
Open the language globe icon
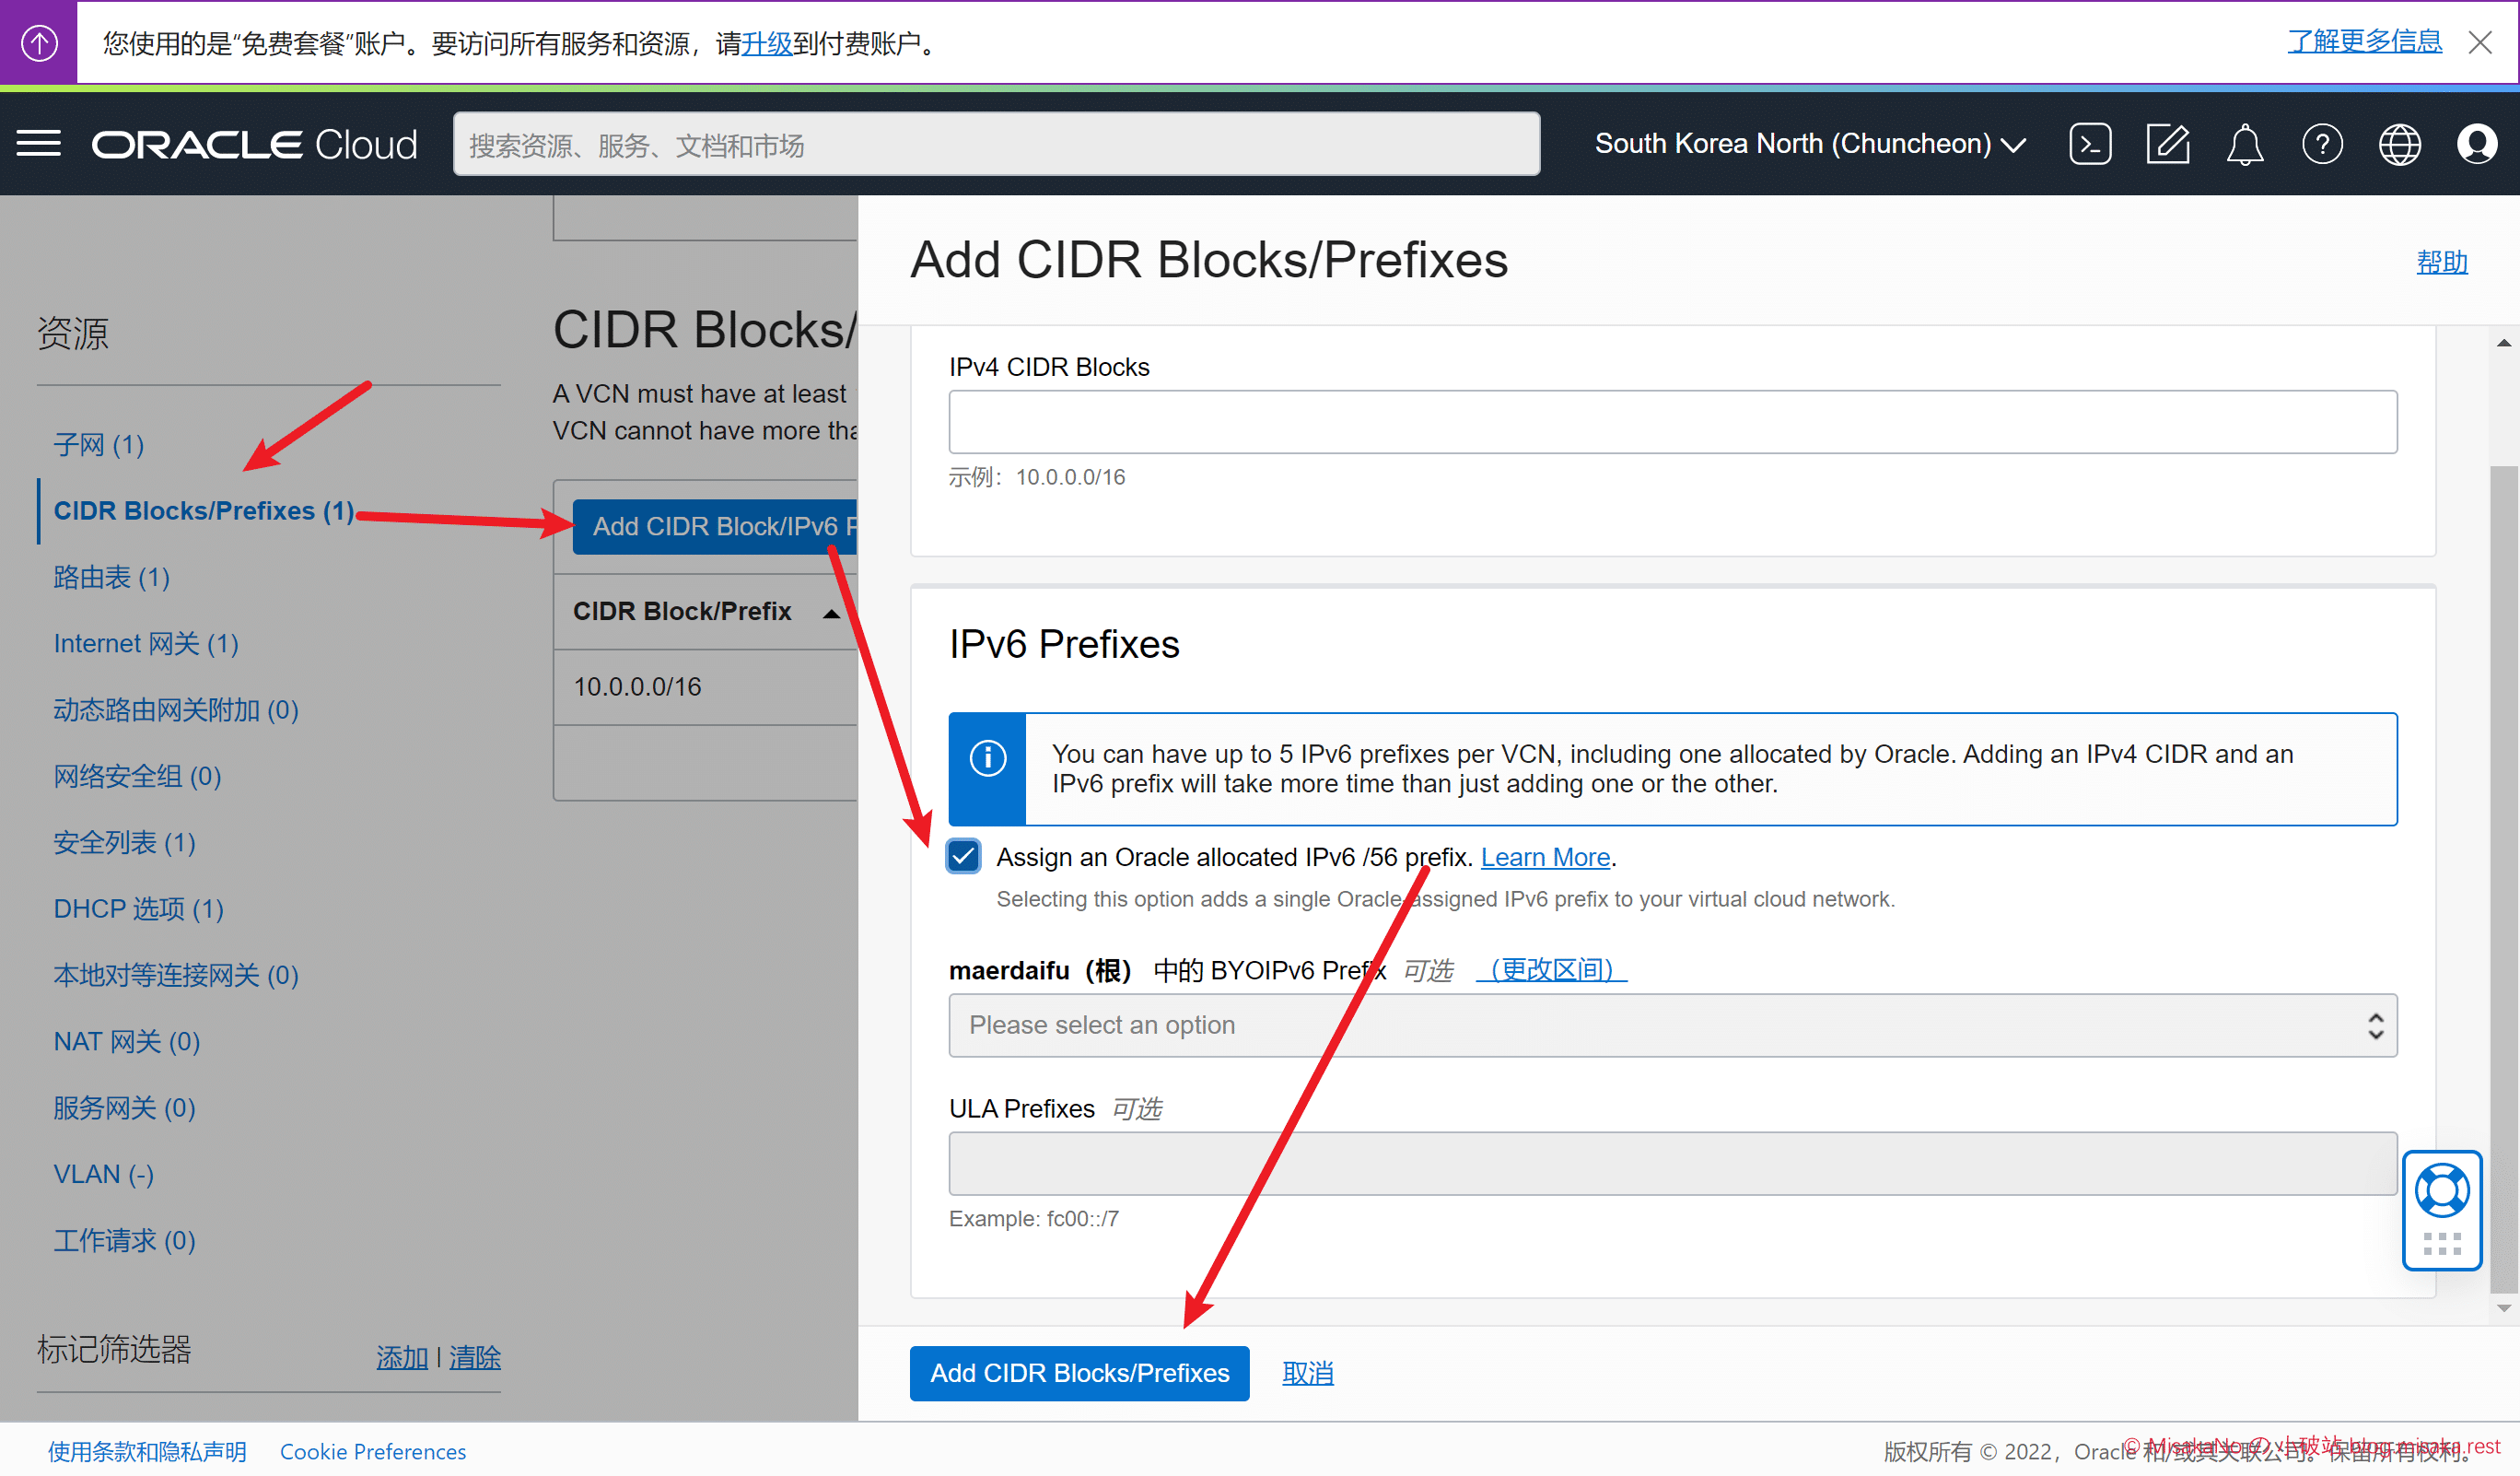coord(2398,144)
